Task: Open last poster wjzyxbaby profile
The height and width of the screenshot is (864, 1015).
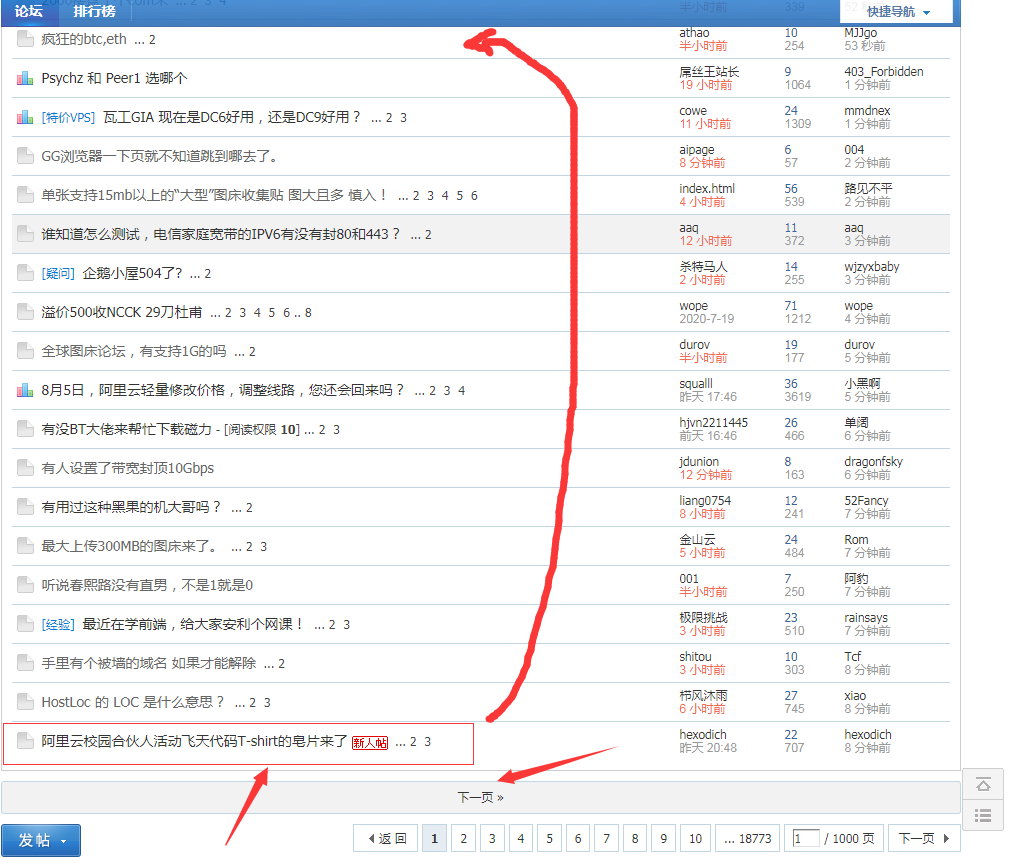Action: (x=871, y=267)
